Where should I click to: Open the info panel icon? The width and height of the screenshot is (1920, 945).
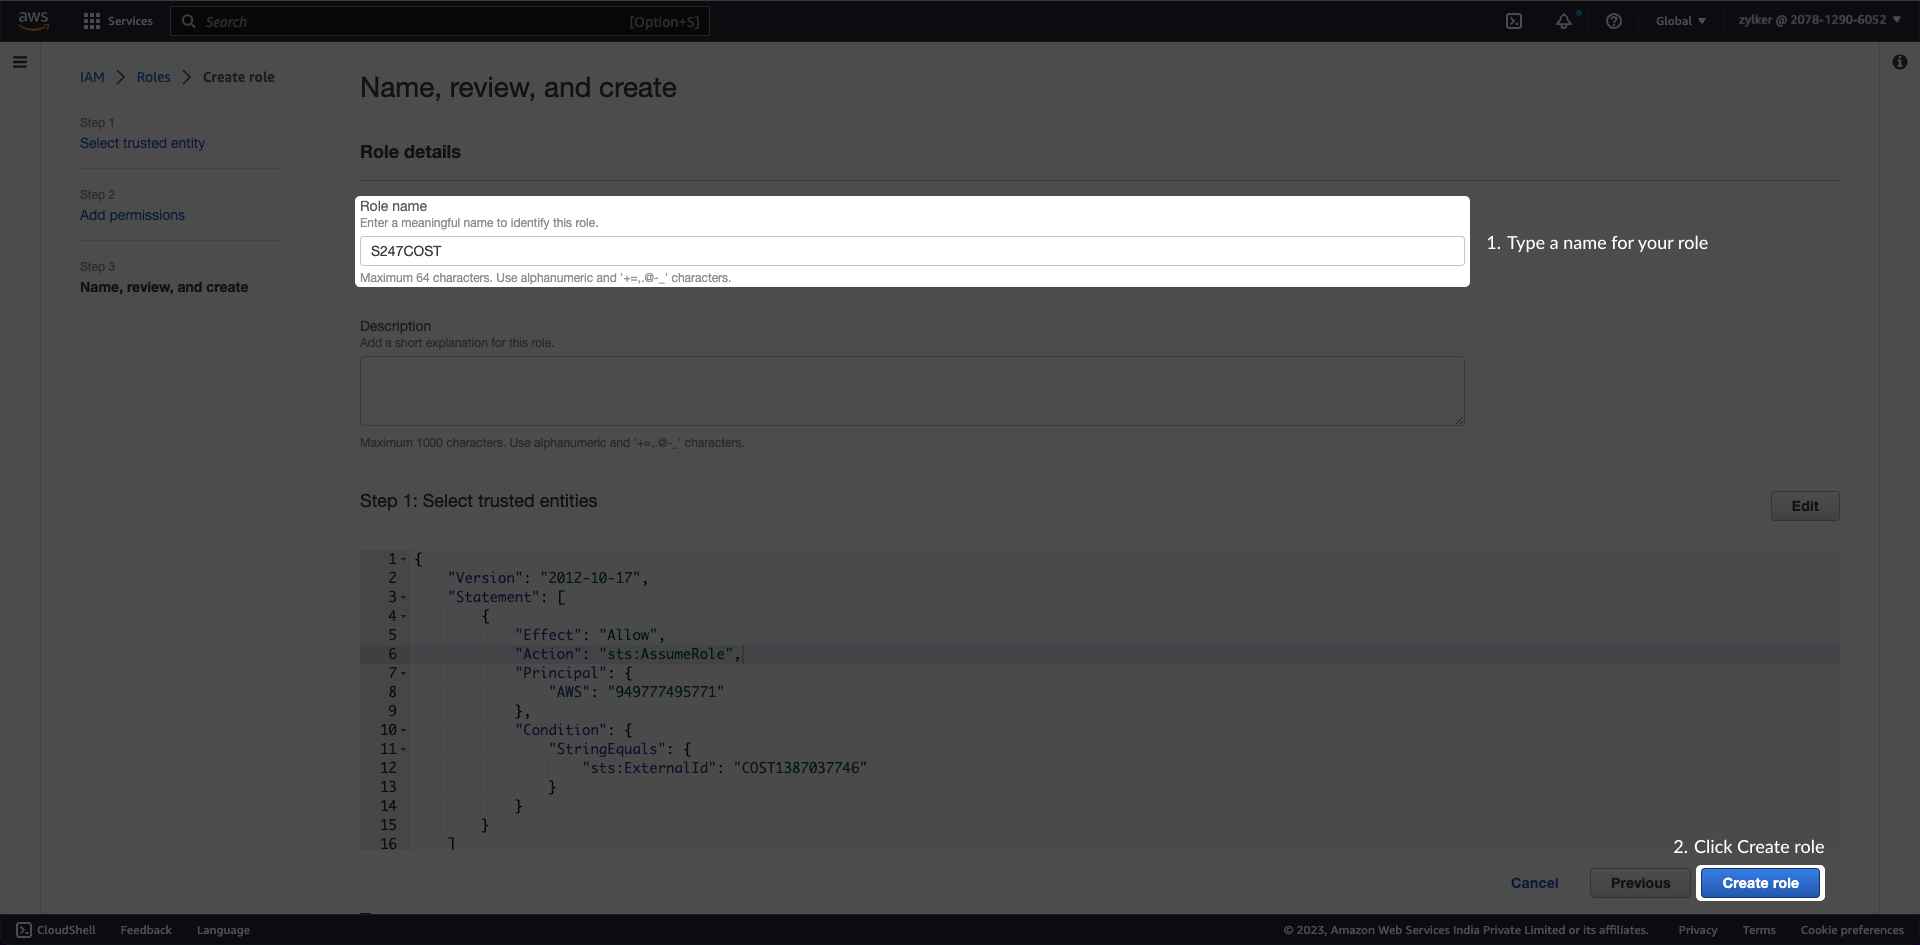point(1899,62)
